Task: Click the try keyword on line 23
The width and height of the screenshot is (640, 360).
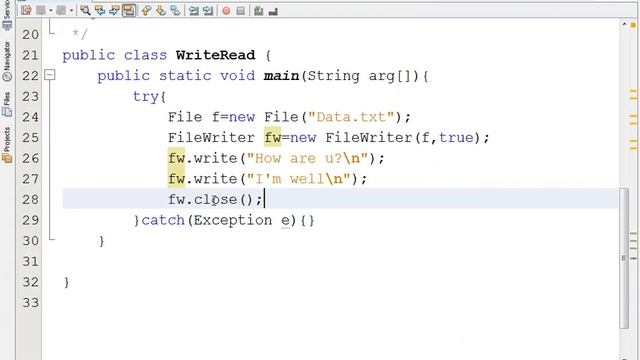Action: click(145, 97)
